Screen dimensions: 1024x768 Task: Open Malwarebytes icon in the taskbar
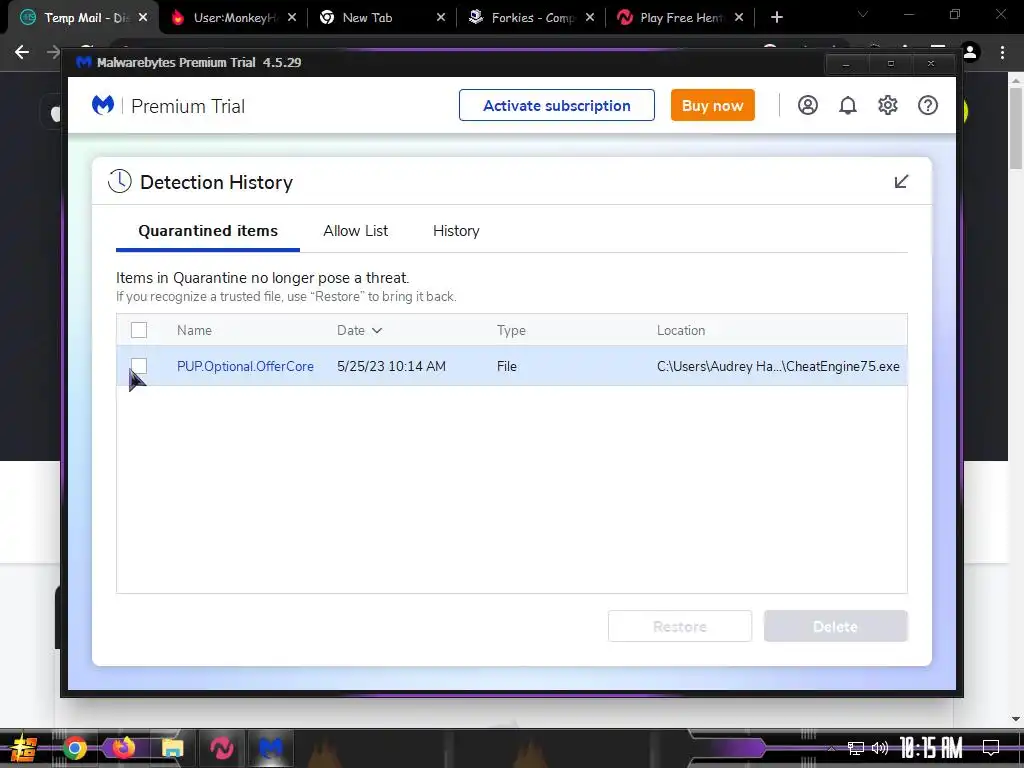point(270,748)
